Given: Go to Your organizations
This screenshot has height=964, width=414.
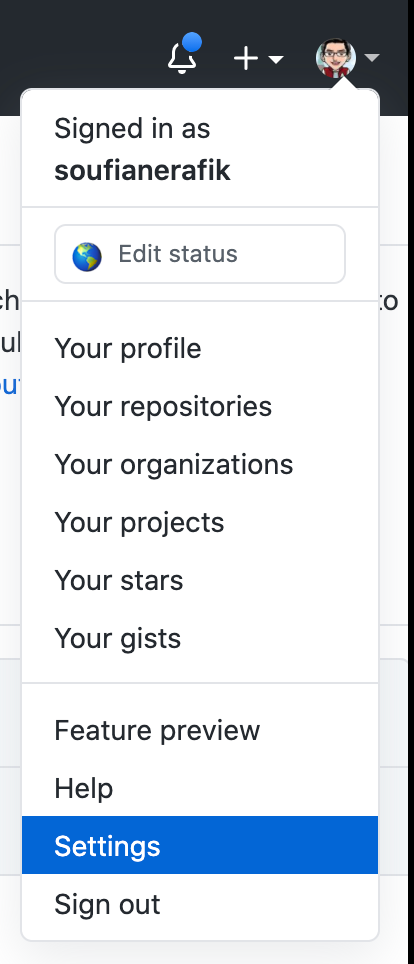Looking at the screenshot, I should tap(200, 464).
